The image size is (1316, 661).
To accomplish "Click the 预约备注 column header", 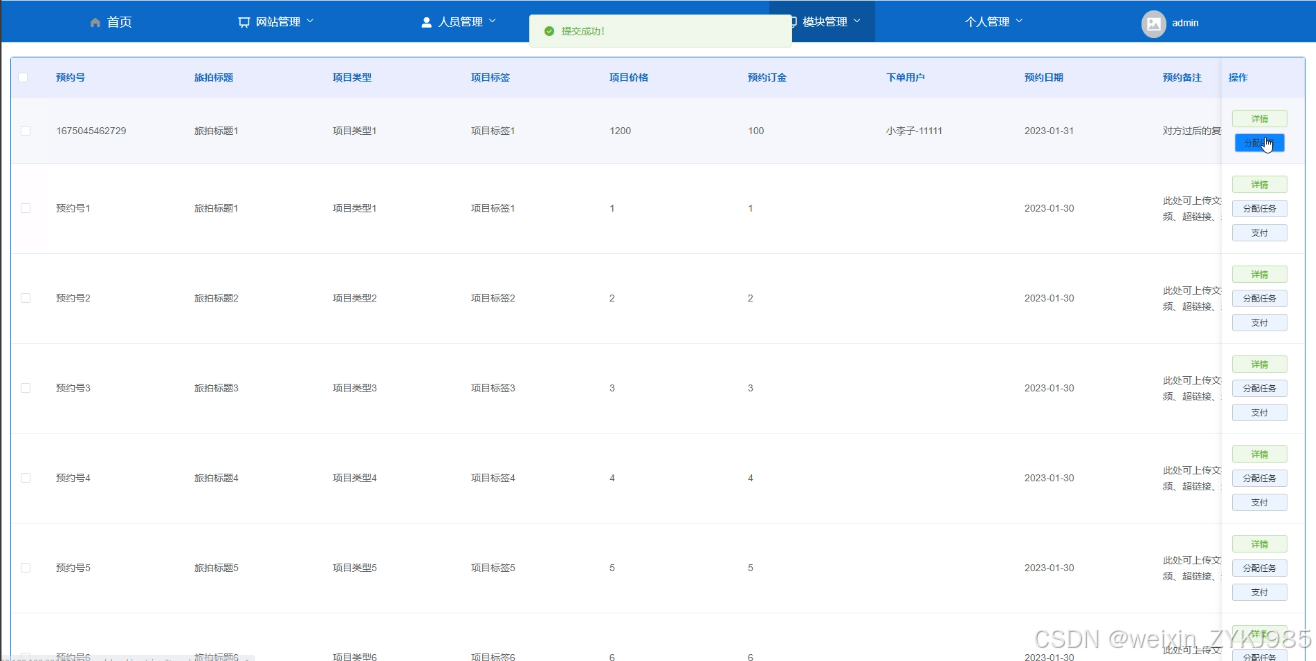I will coord(1182,77).
